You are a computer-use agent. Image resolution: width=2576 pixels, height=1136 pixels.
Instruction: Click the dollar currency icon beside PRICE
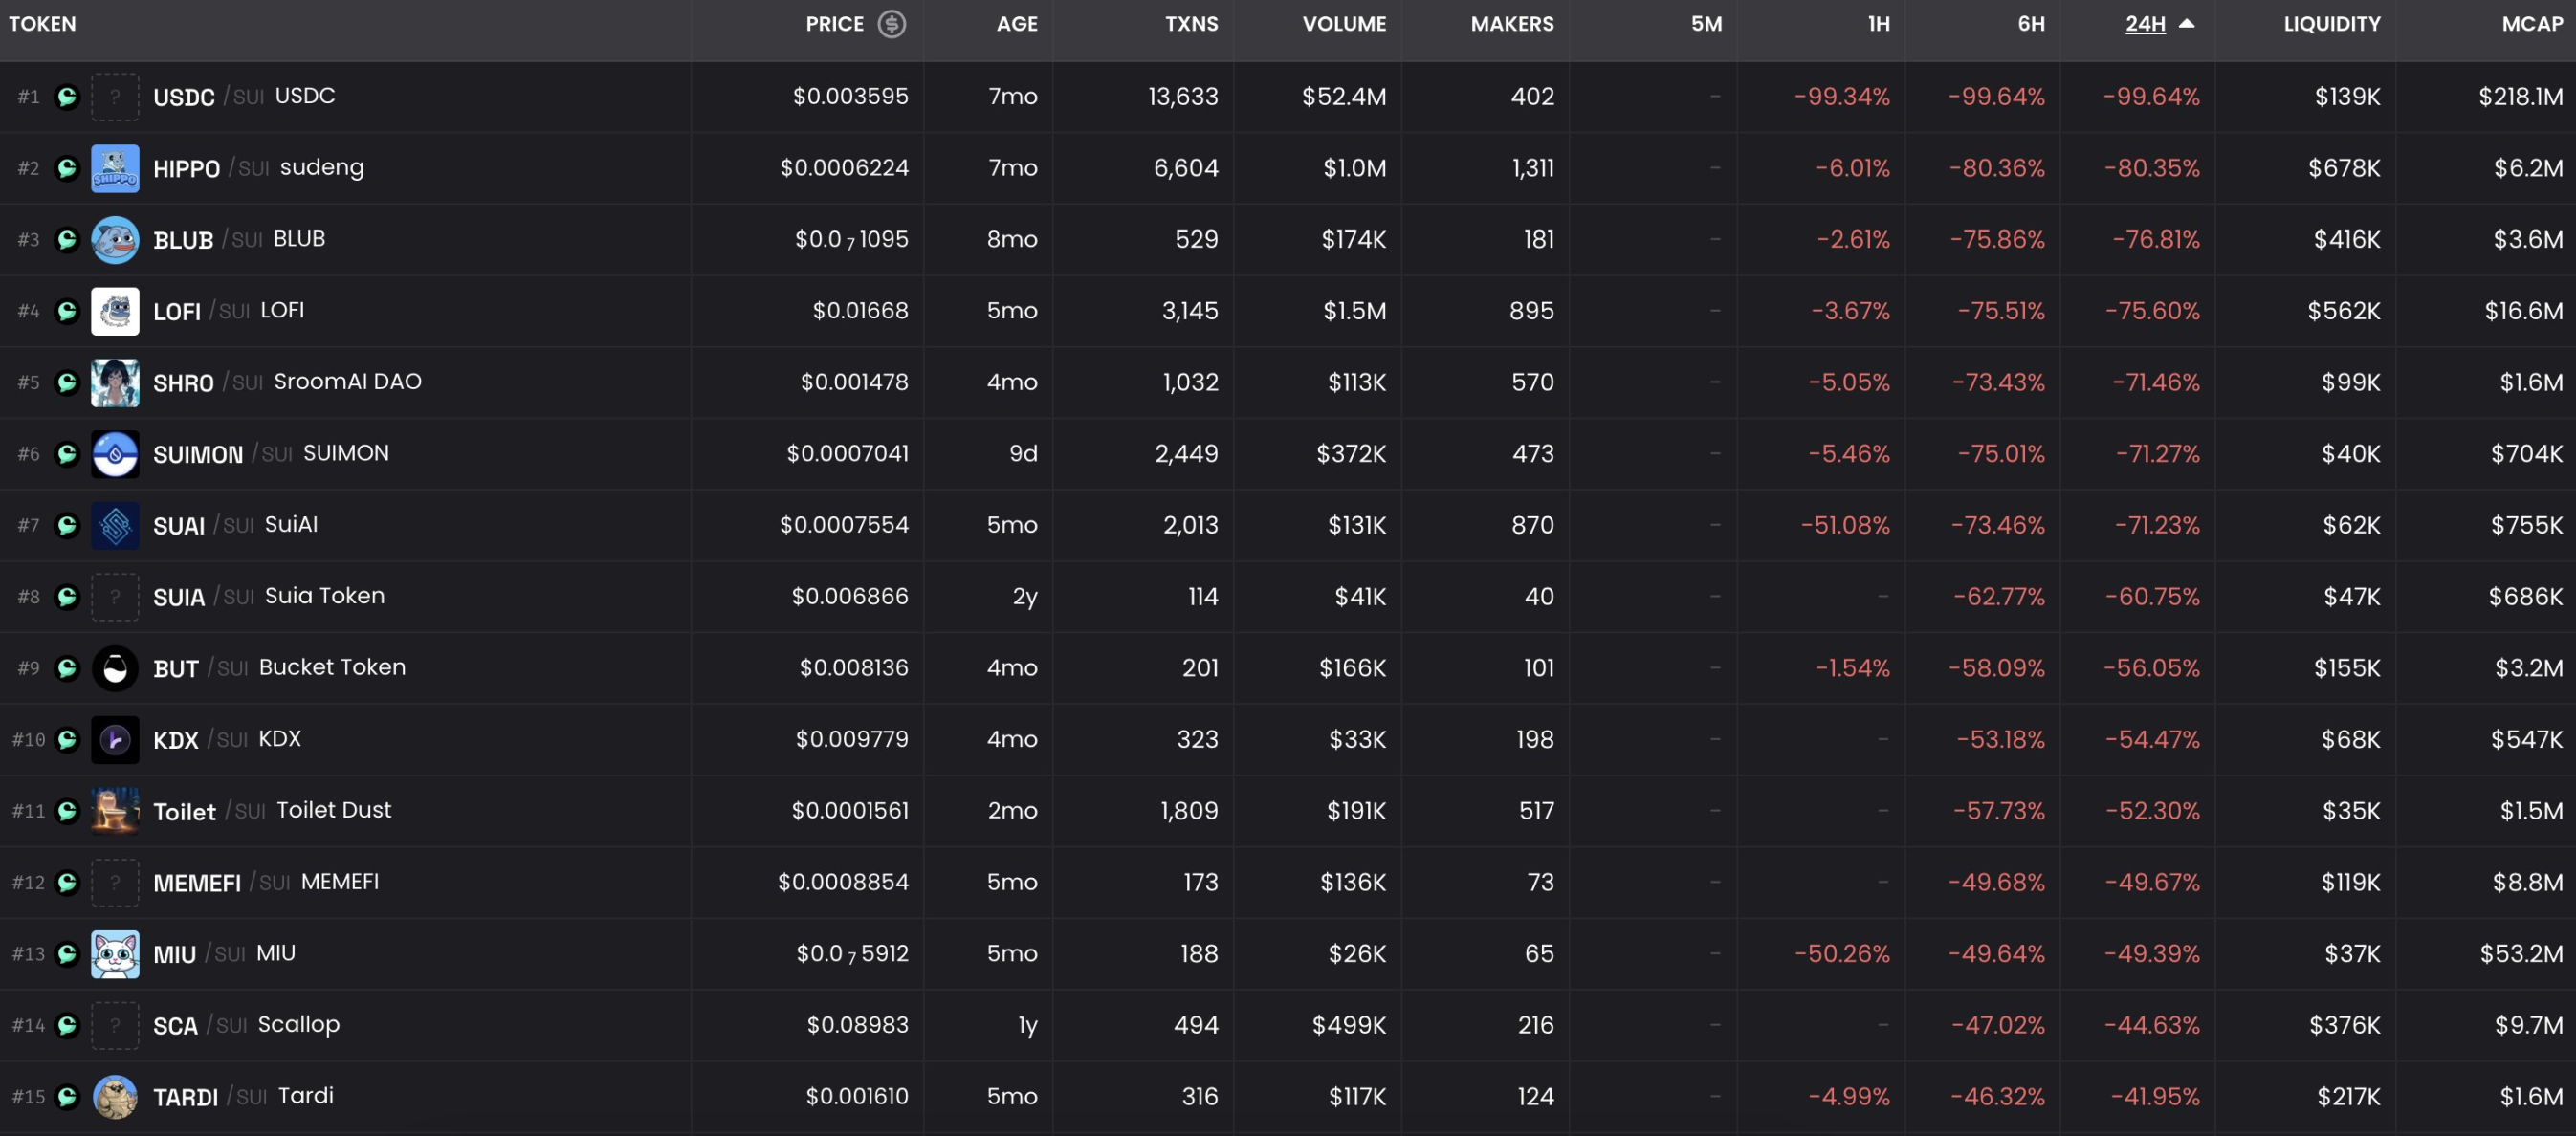[x=891, y=24]
